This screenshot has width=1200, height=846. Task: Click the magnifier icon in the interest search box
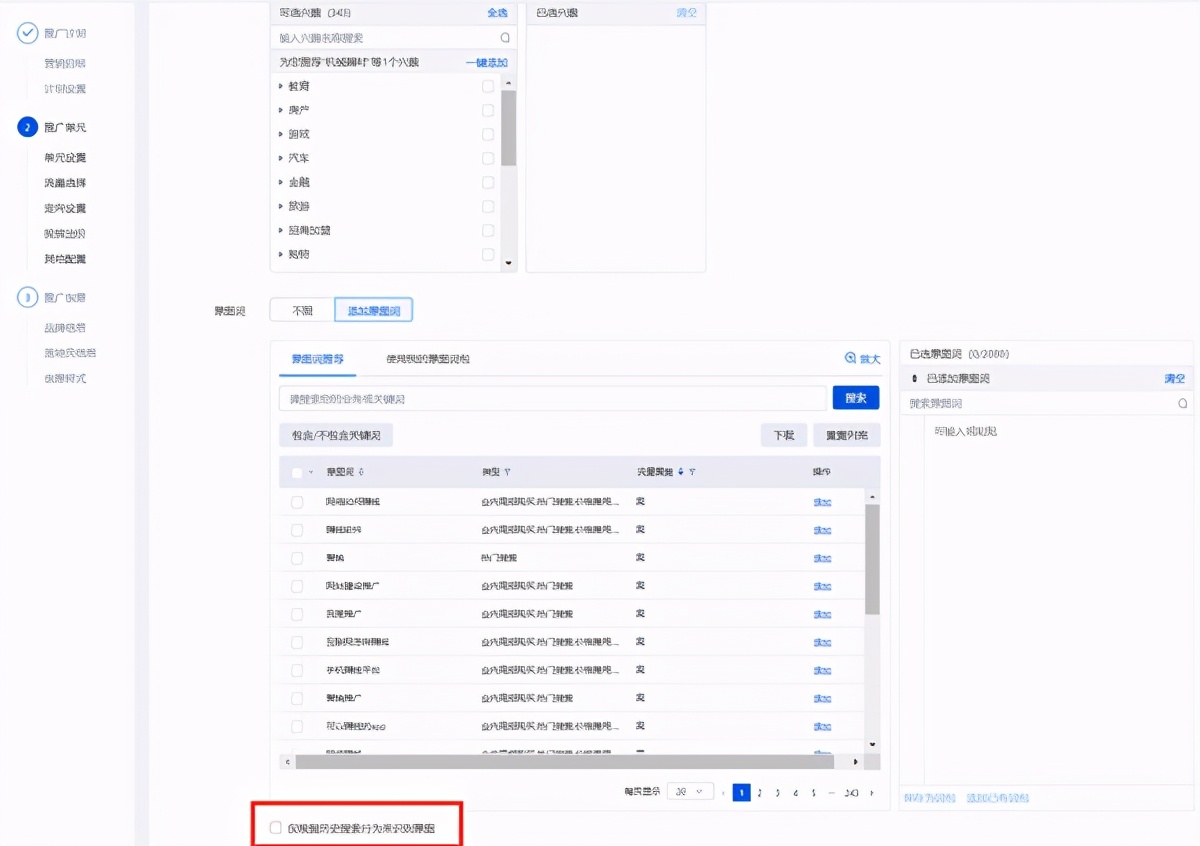click(504, 36)
